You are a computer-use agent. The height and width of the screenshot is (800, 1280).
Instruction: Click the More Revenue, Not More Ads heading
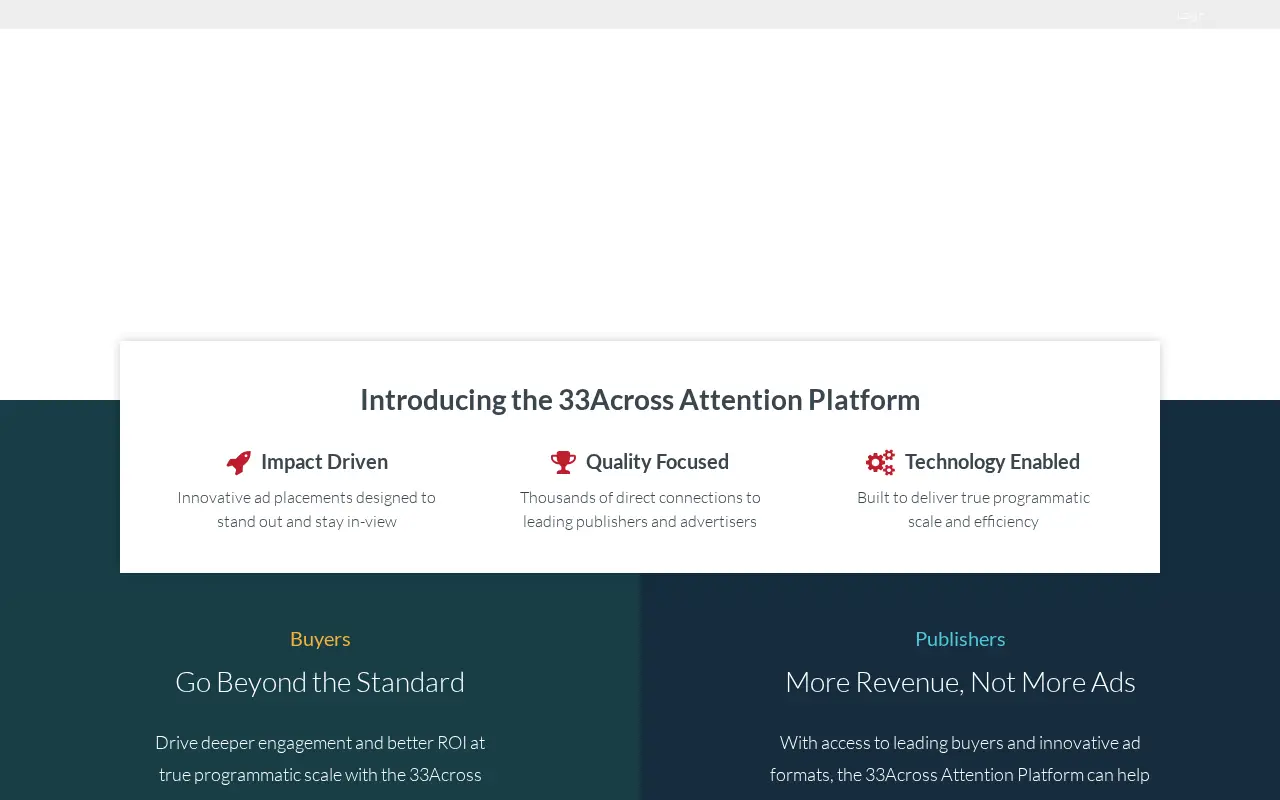[x=960, y=682]
